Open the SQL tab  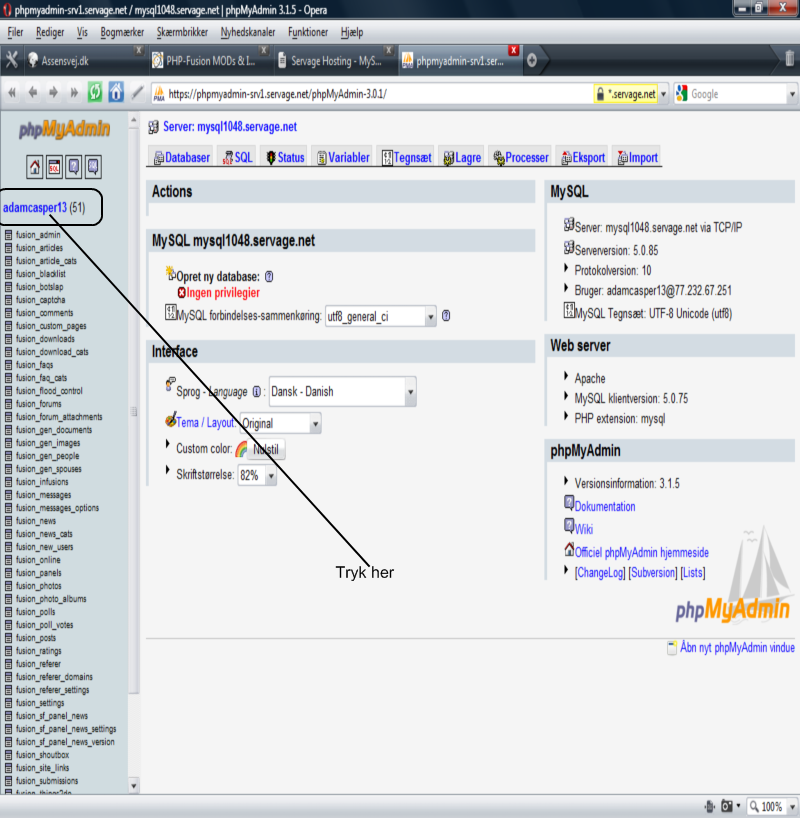237,157
